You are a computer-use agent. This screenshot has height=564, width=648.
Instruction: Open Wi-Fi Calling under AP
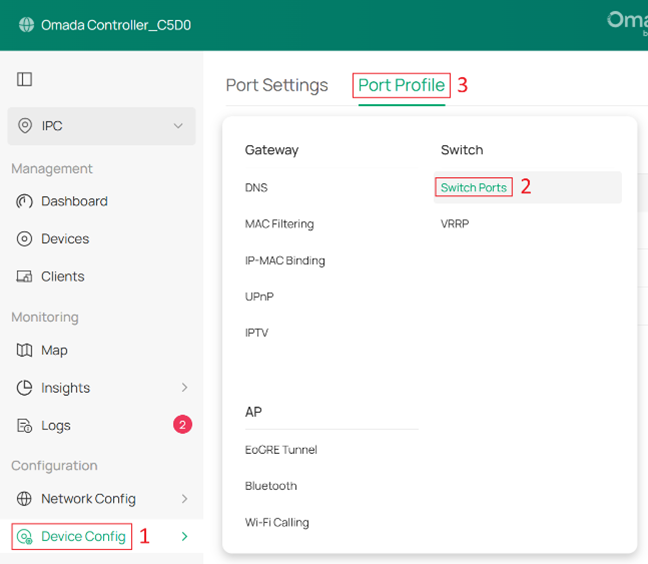[x=277, y=523]
